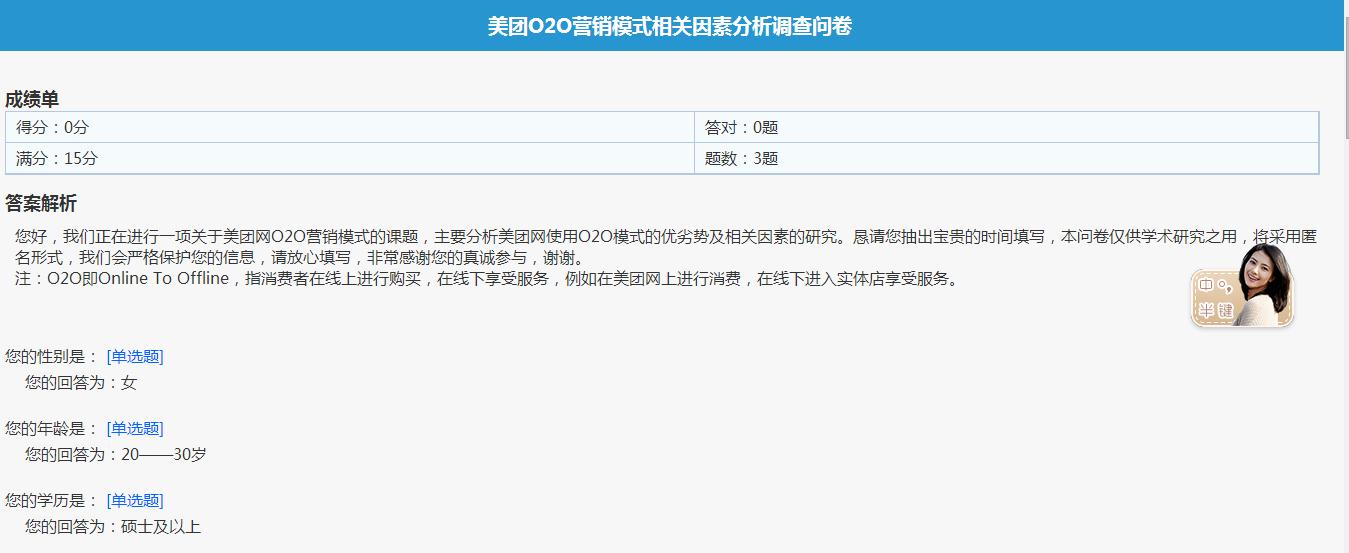This screenshot has width=1349, height=553.
Task: Click the intro paragraph starting 您好，我们正在进行
Action: coord(666,247)
